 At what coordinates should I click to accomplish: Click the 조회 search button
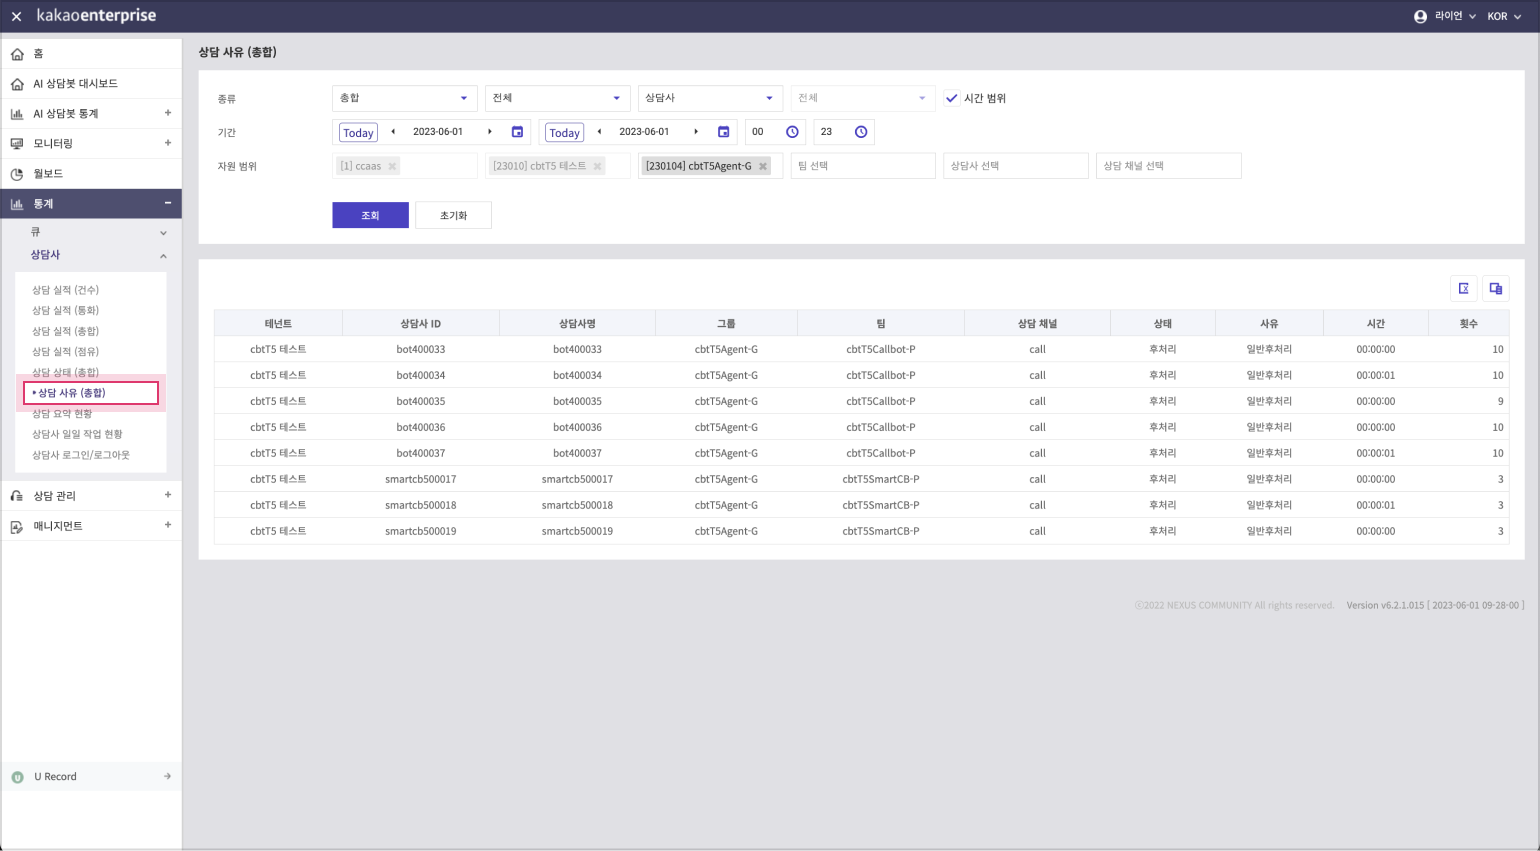pyautogui.click(x=370, y=215)
